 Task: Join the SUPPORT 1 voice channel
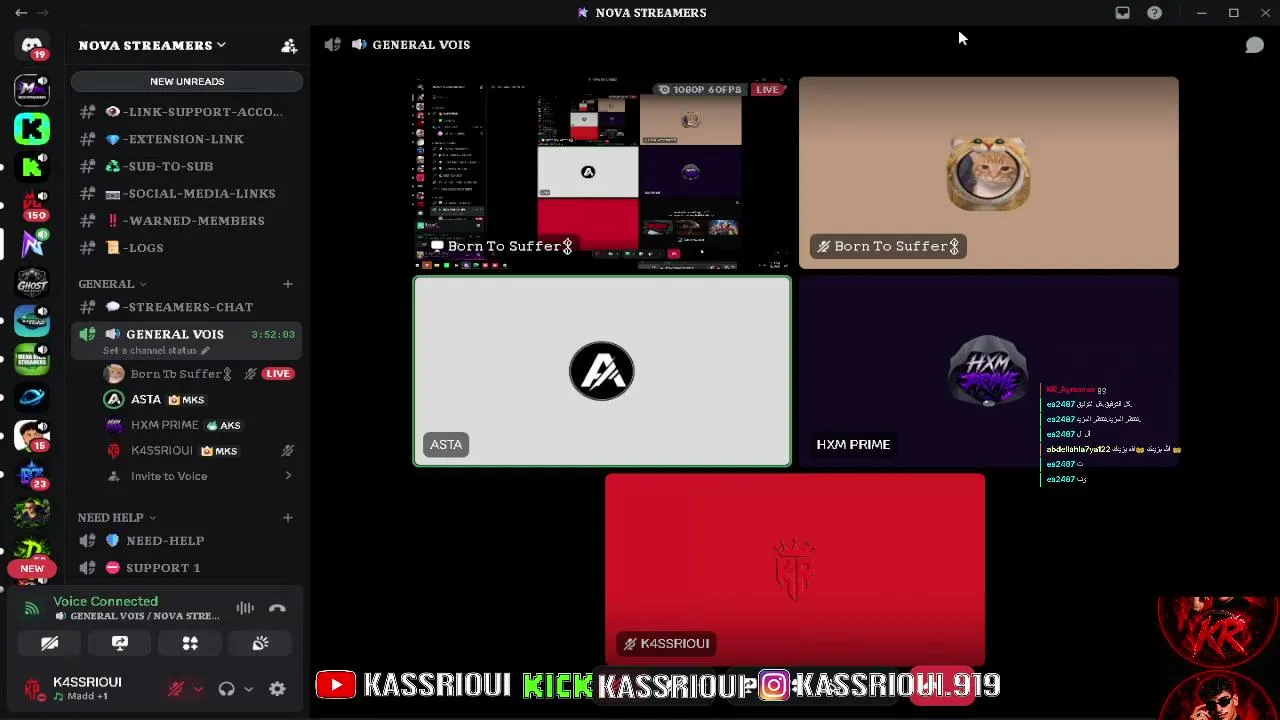coord(187,568)
